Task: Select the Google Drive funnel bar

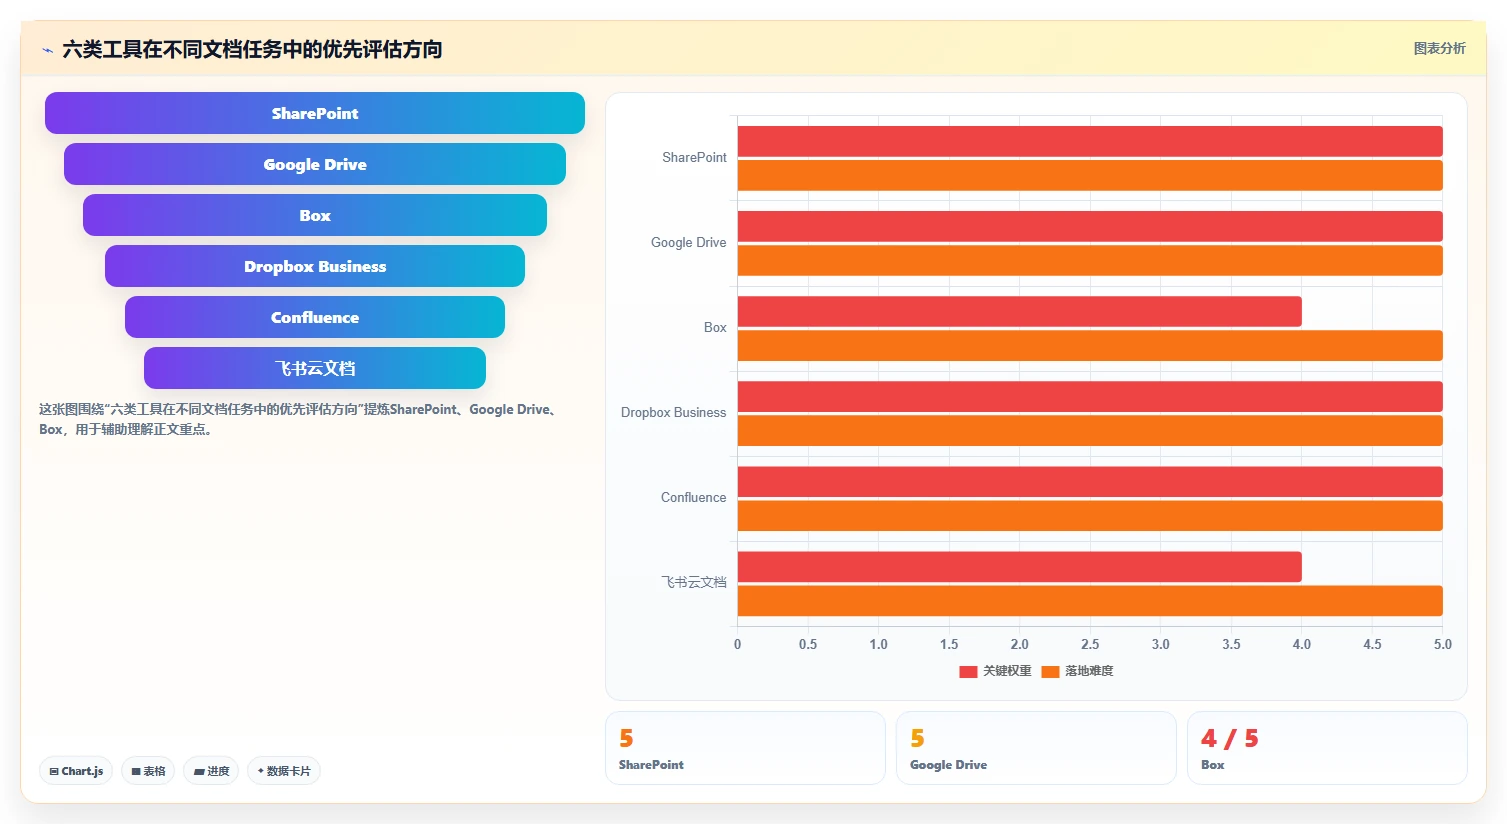Action: pos(315,164)
